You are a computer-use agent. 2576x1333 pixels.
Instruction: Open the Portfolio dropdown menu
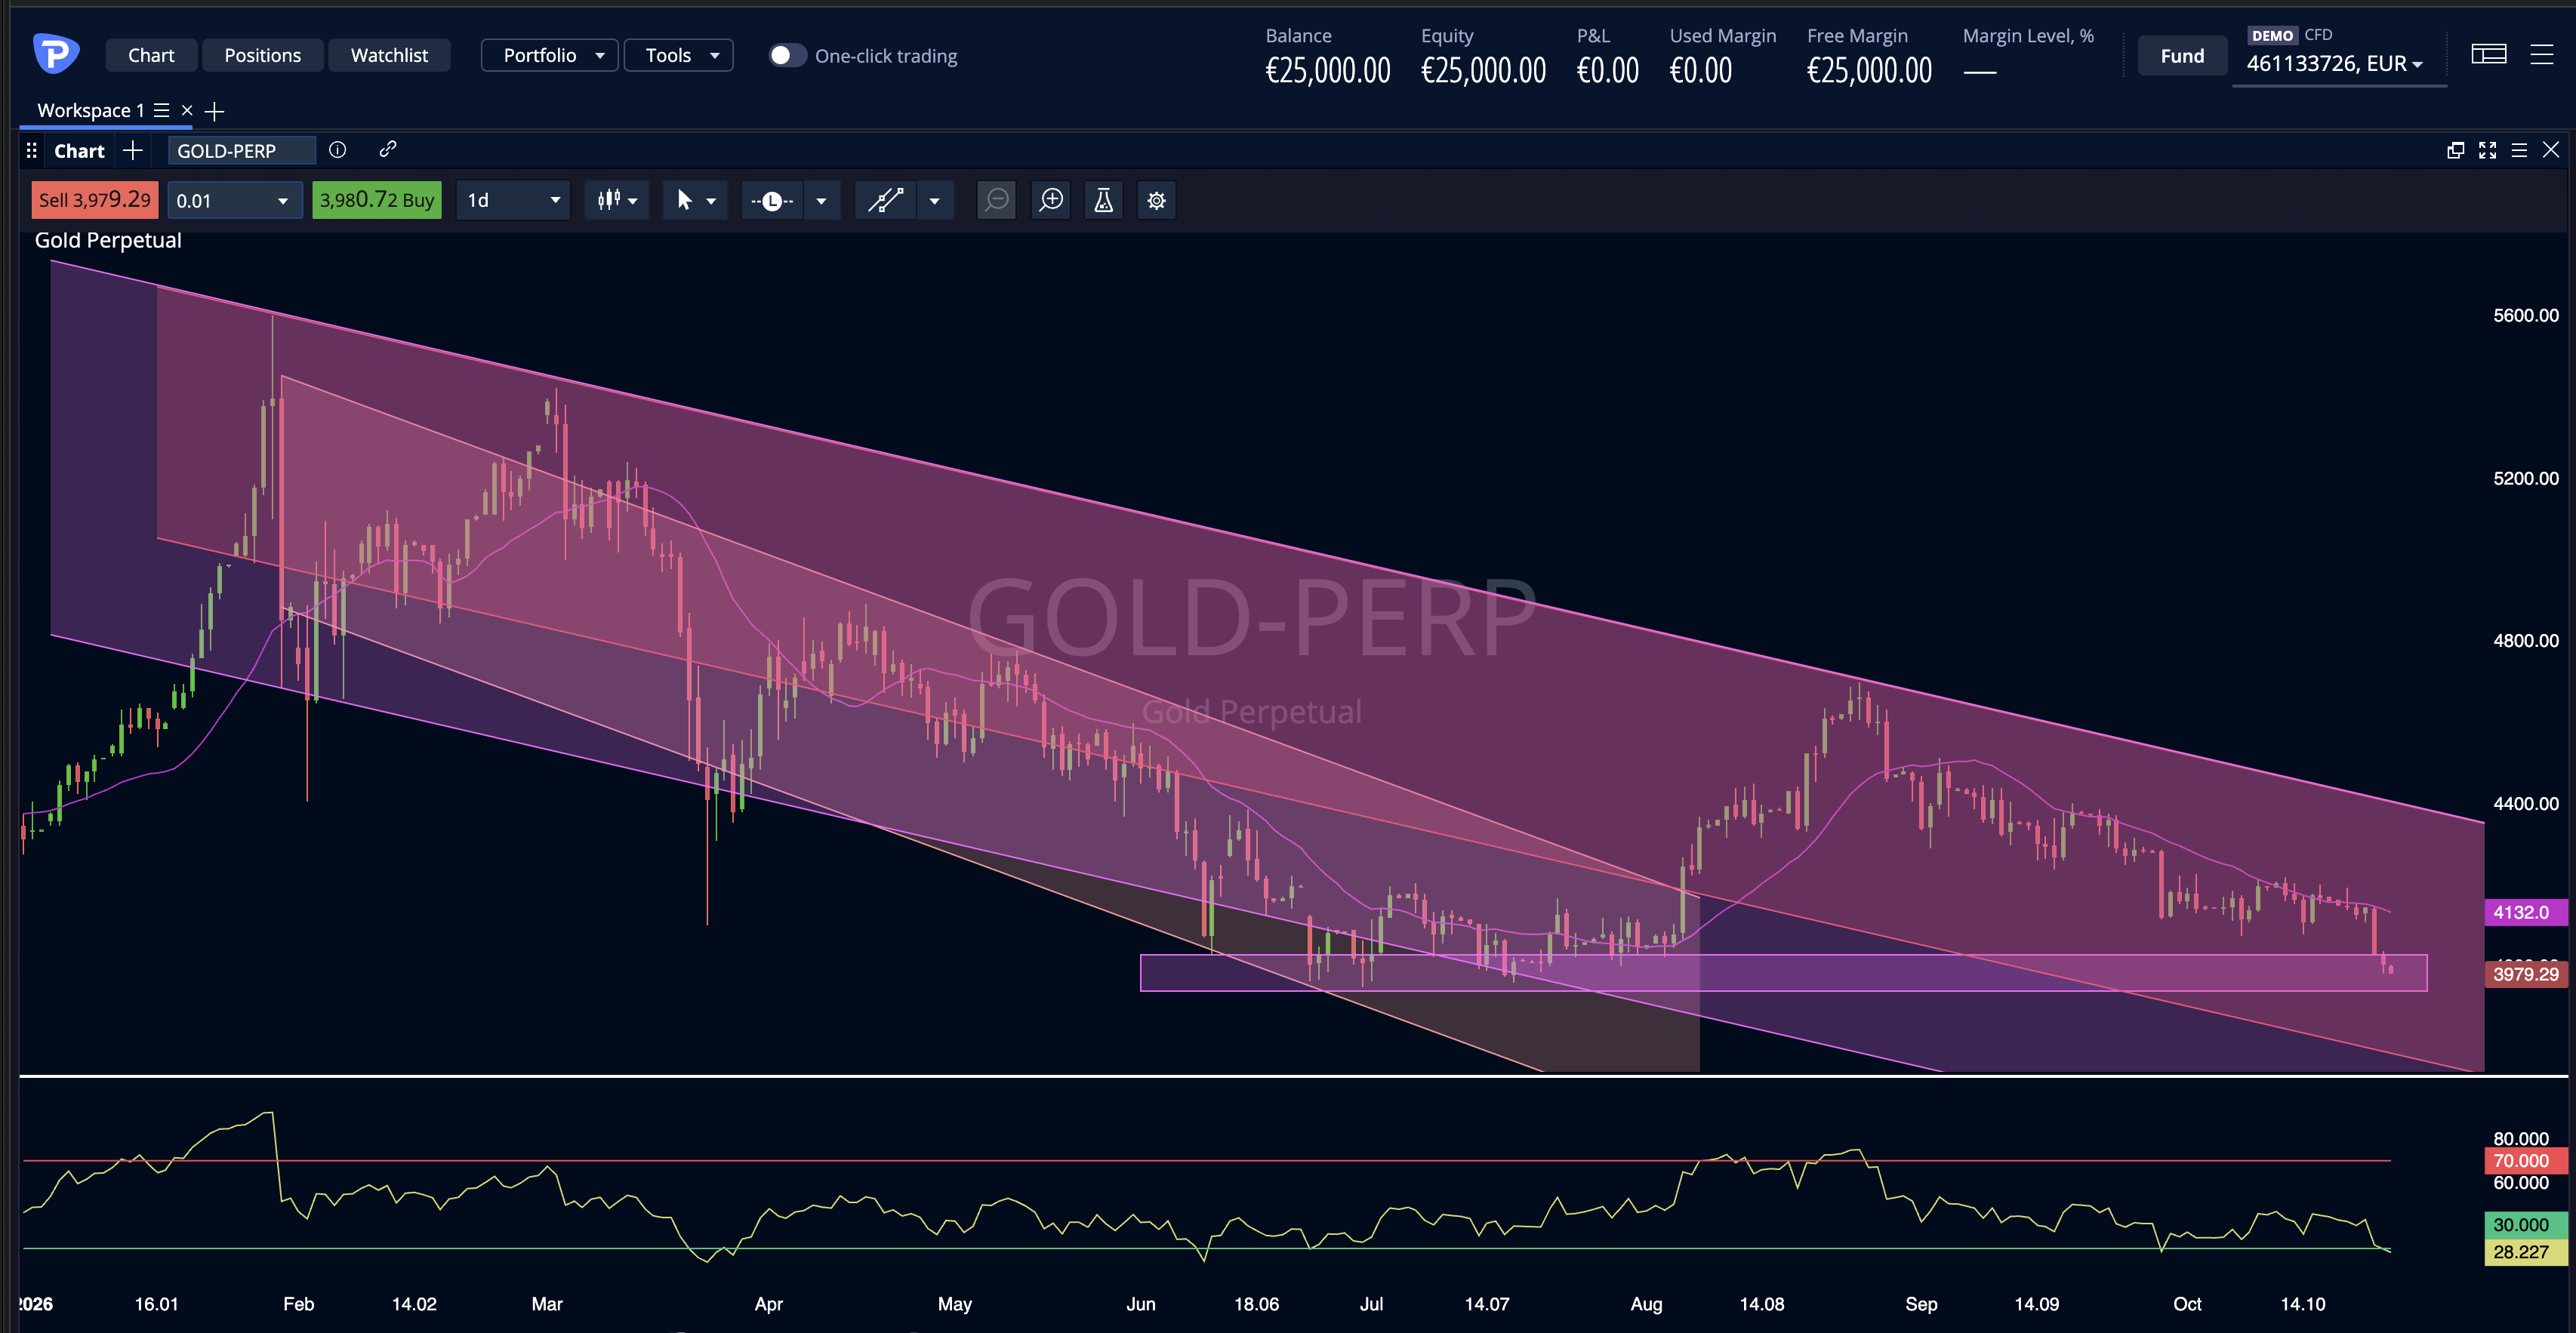click(x=549, y=55)
